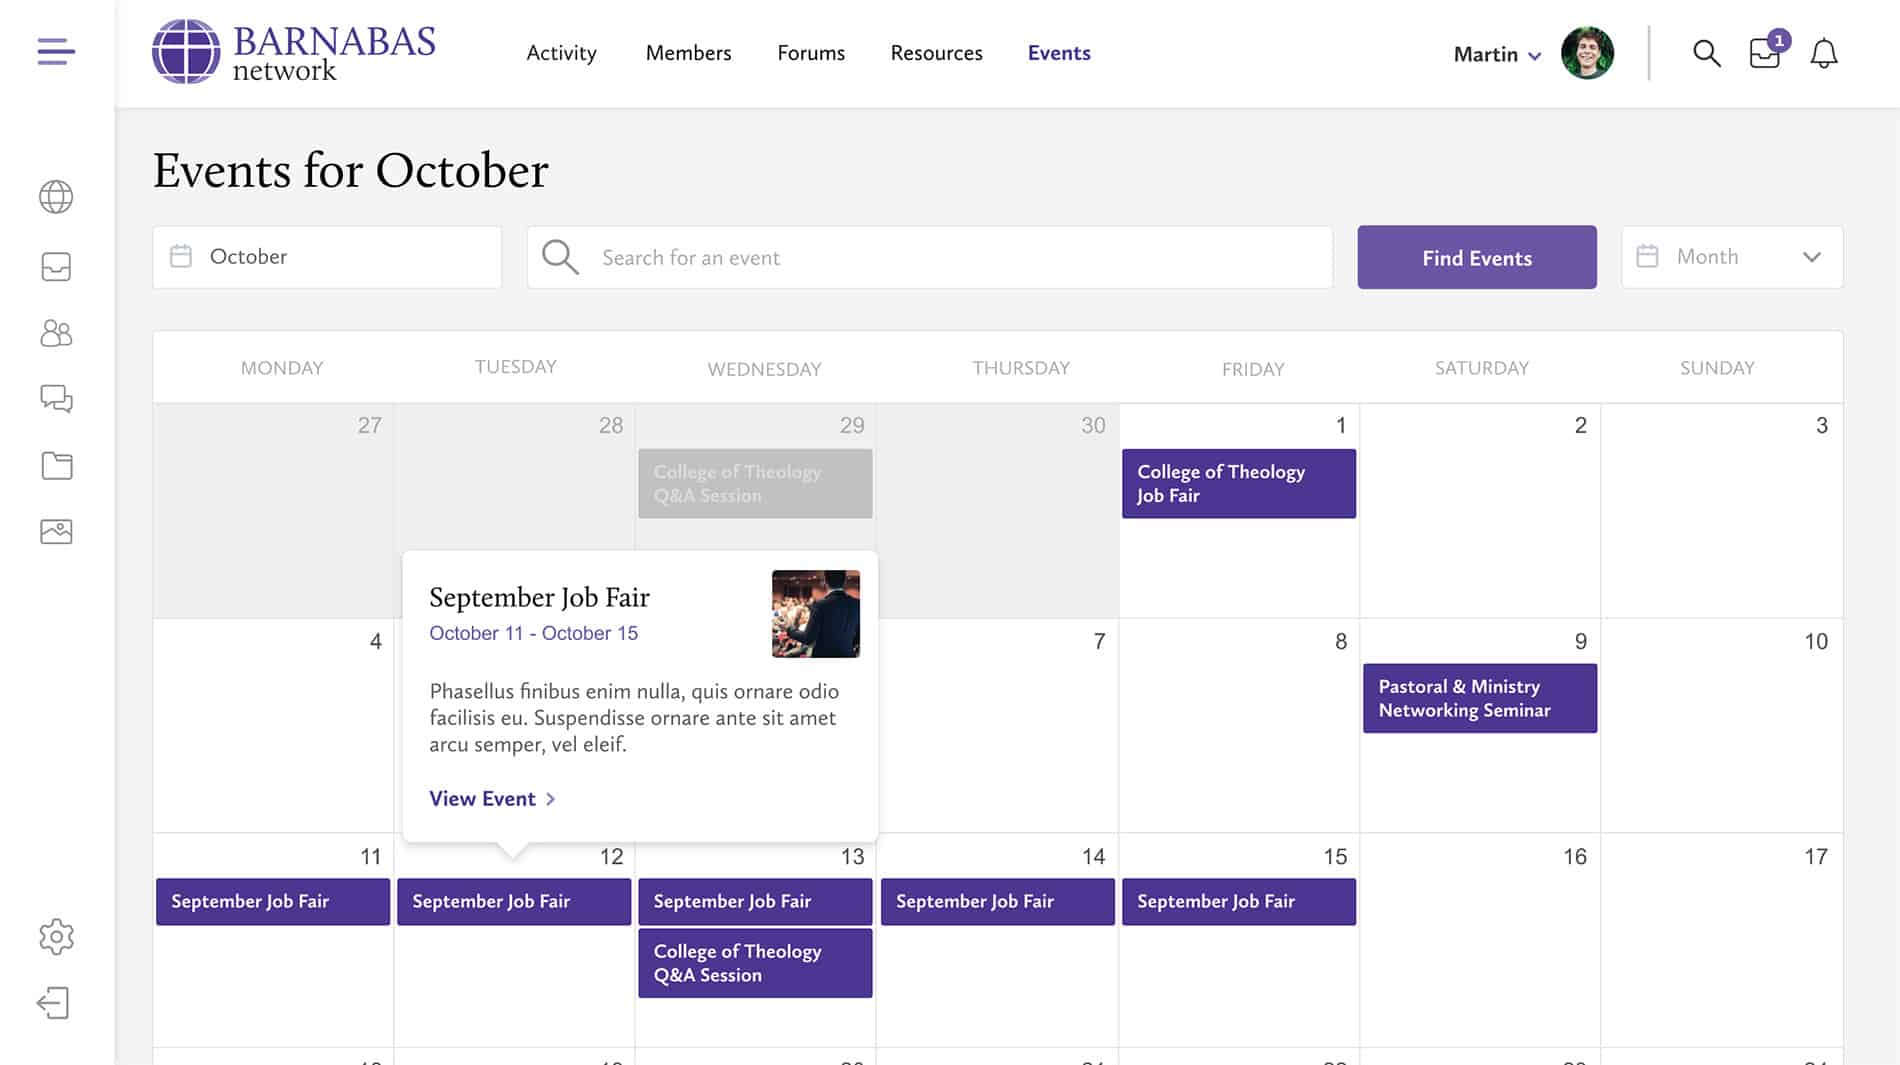
Task: Click the globe icon in sidebar
Action: [x=56, y=197]
